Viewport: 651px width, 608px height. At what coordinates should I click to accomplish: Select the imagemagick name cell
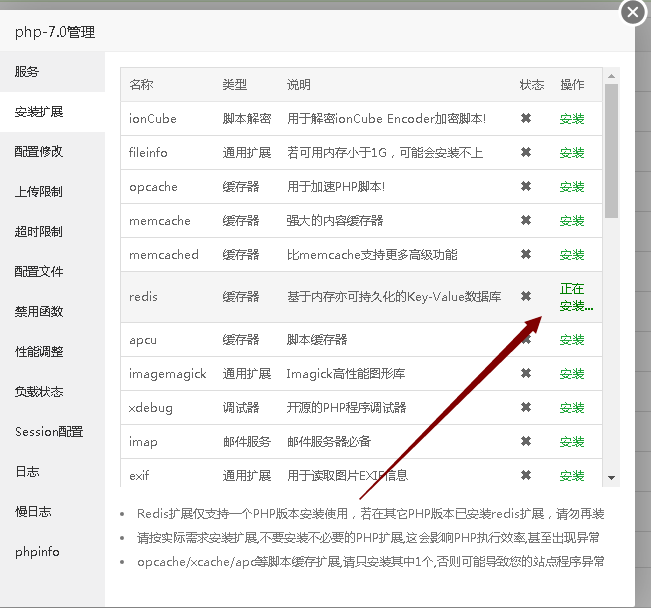167,374
